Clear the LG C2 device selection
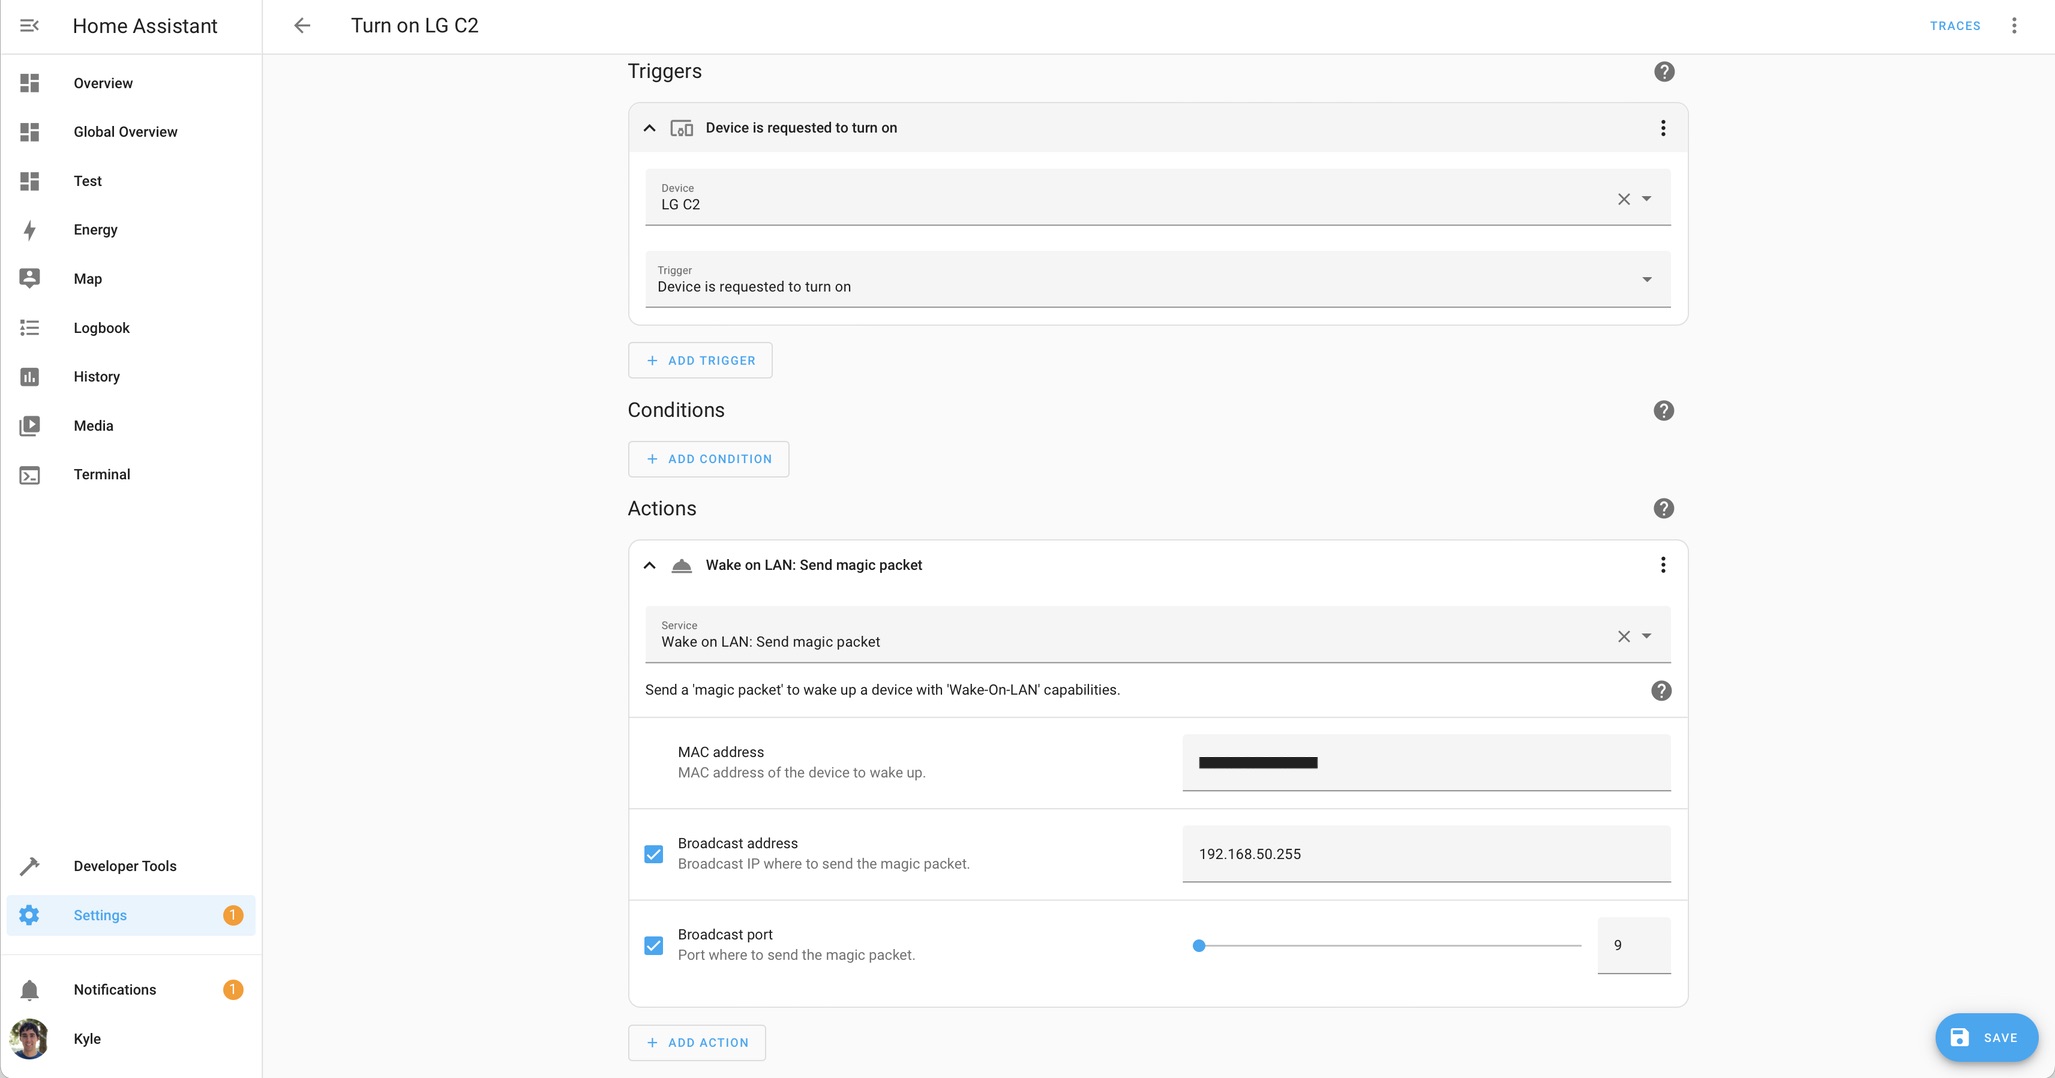 [x=1623, y=199]
